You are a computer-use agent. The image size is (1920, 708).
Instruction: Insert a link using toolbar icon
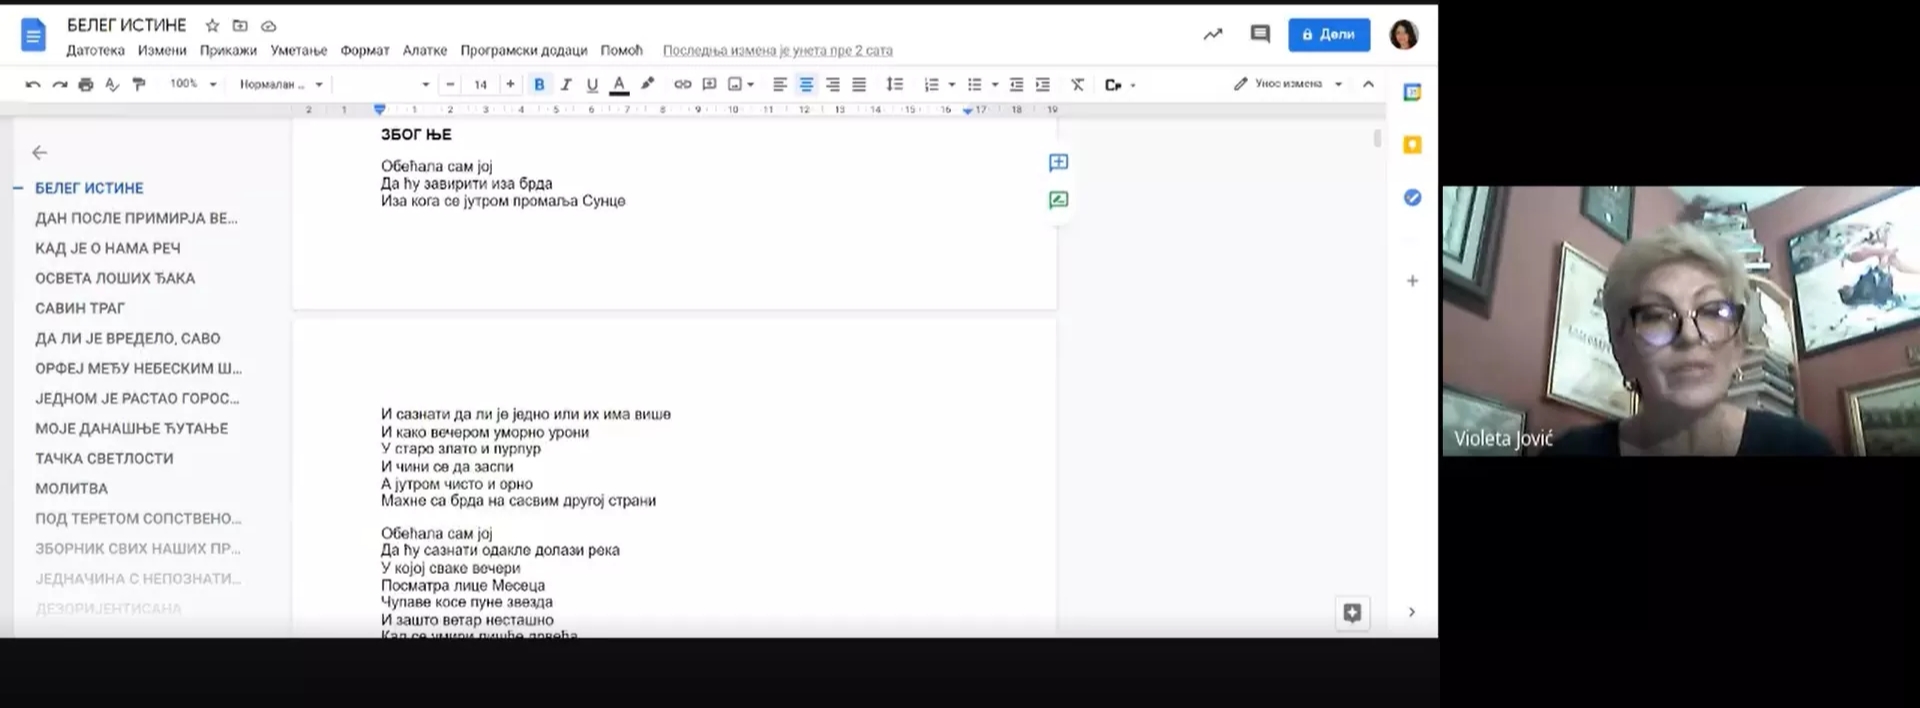pos(682,85)
